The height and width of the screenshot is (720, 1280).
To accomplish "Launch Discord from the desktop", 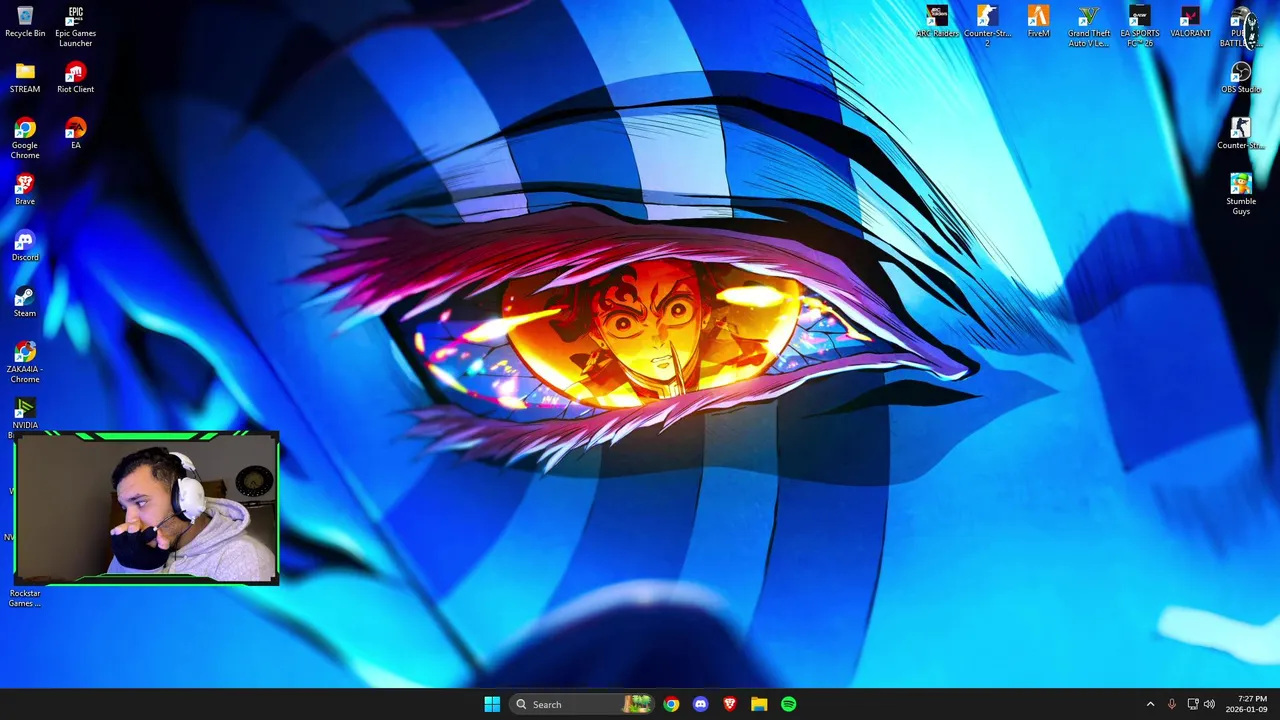I will [x=25, y=246].
